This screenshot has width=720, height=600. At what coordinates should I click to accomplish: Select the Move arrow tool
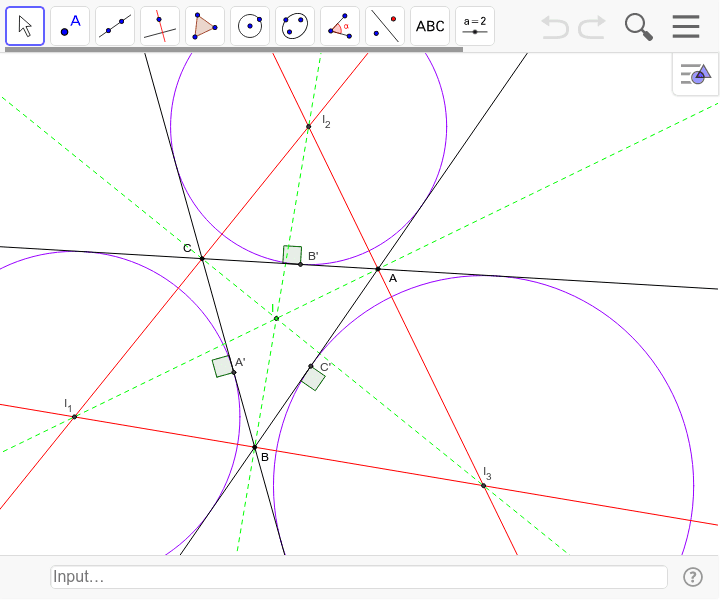pyautogui.click(x=25, y=26)
